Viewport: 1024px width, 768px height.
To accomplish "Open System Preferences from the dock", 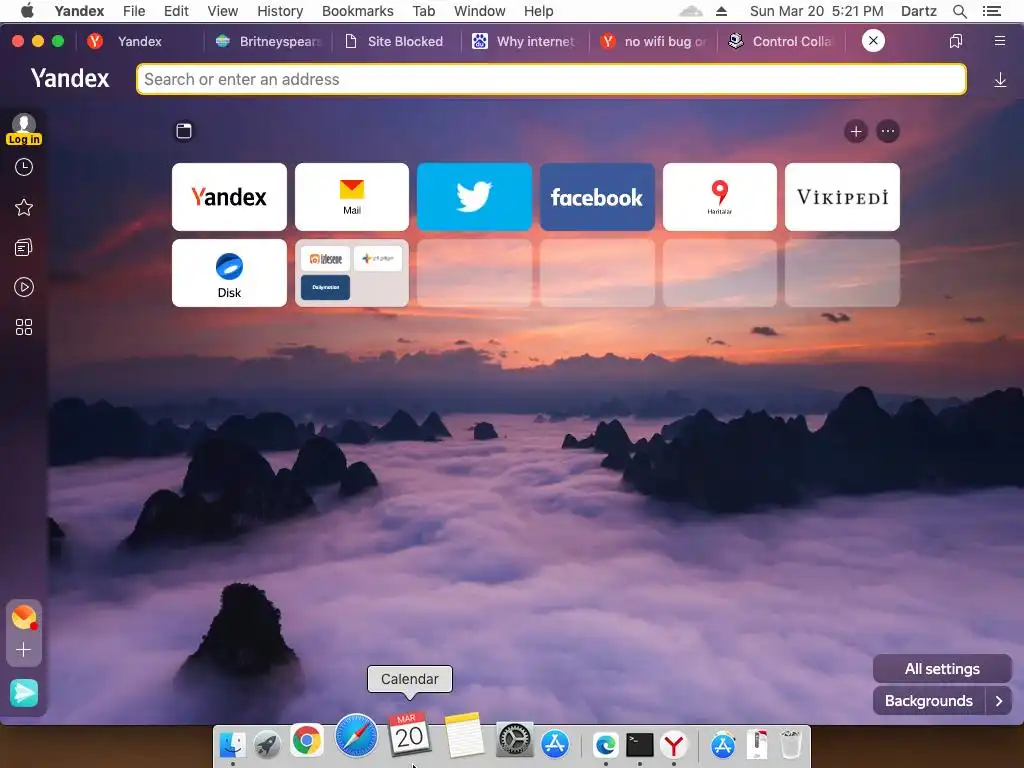I will pos(515,740).
